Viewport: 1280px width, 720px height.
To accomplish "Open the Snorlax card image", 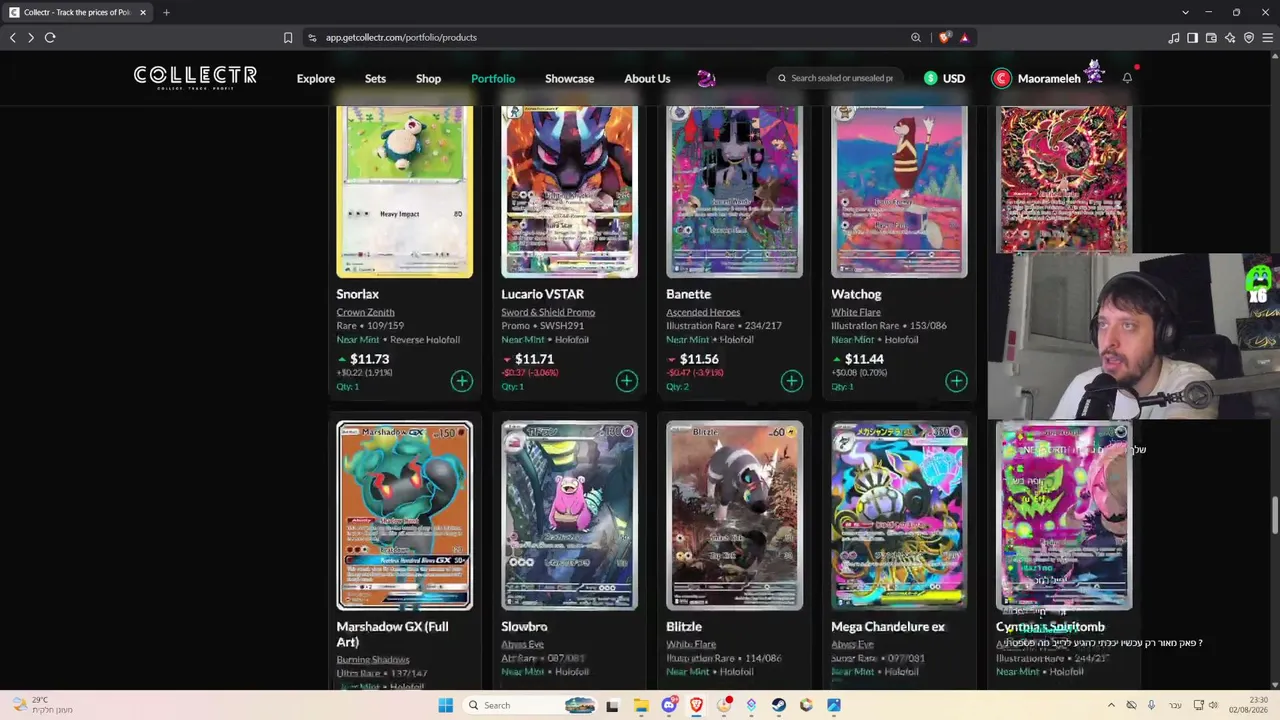I will coord(404,191).
